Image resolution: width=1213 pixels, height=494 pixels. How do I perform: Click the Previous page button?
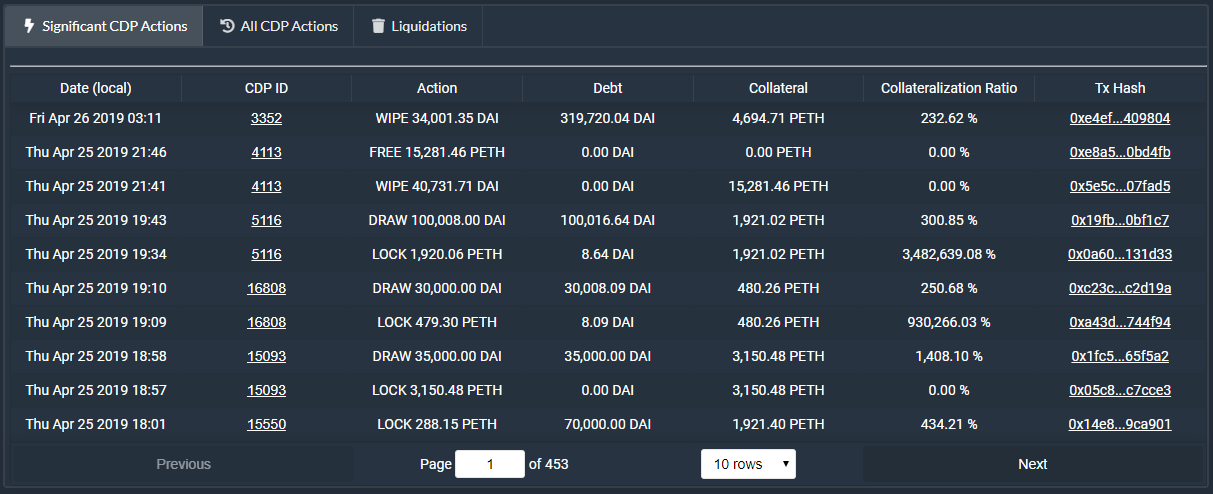click(x=183, y=464)
